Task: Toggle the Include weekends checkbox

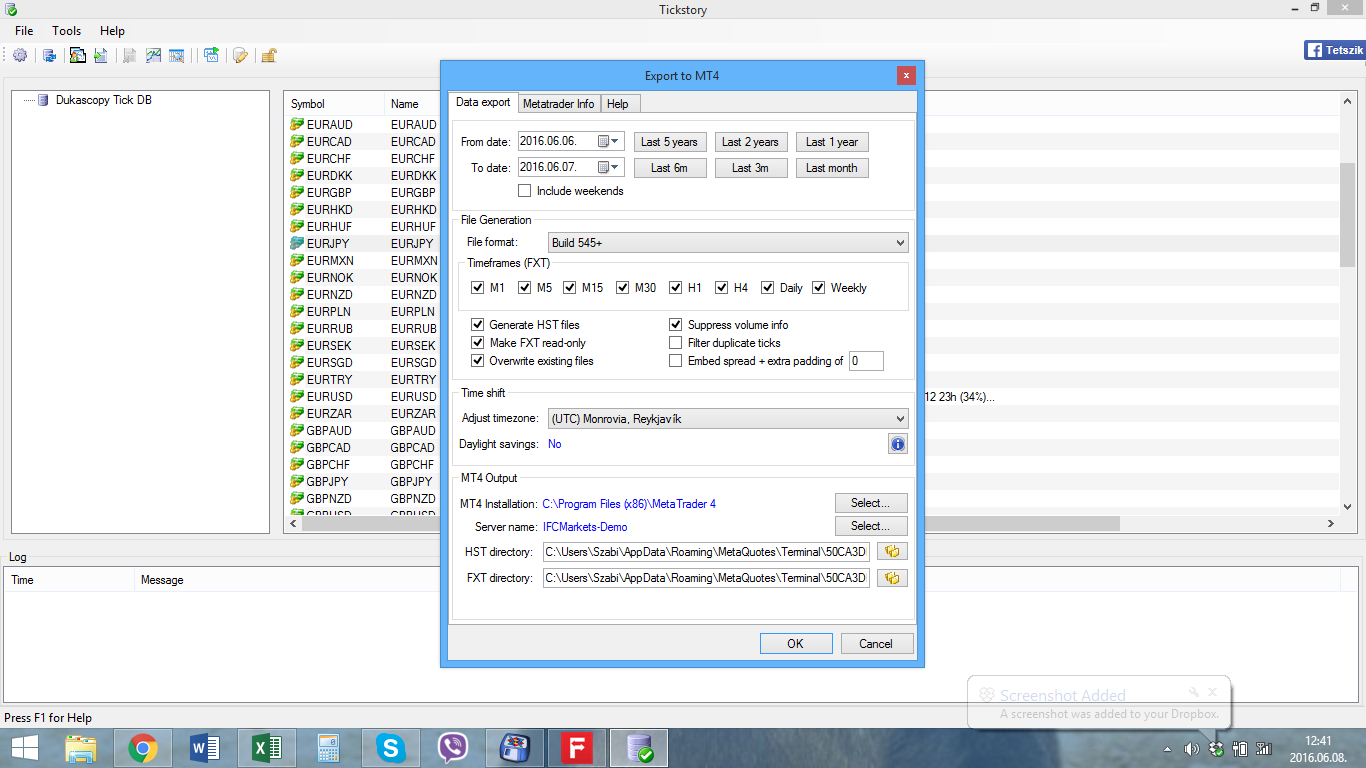Action: (x=525, y=191)
